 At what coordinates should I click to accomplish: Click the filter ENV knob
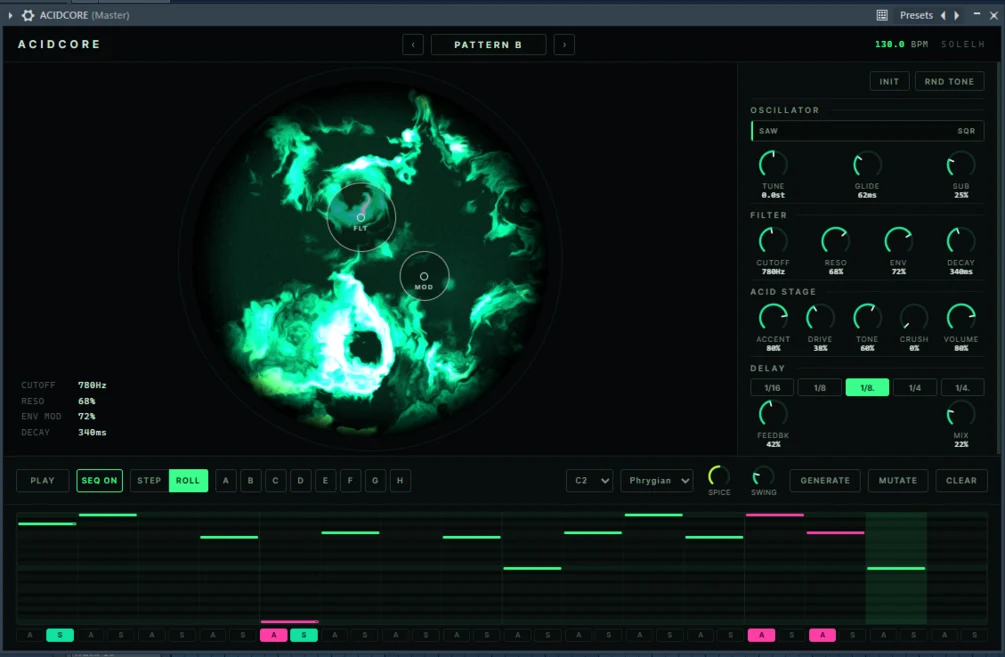point(898,241)
